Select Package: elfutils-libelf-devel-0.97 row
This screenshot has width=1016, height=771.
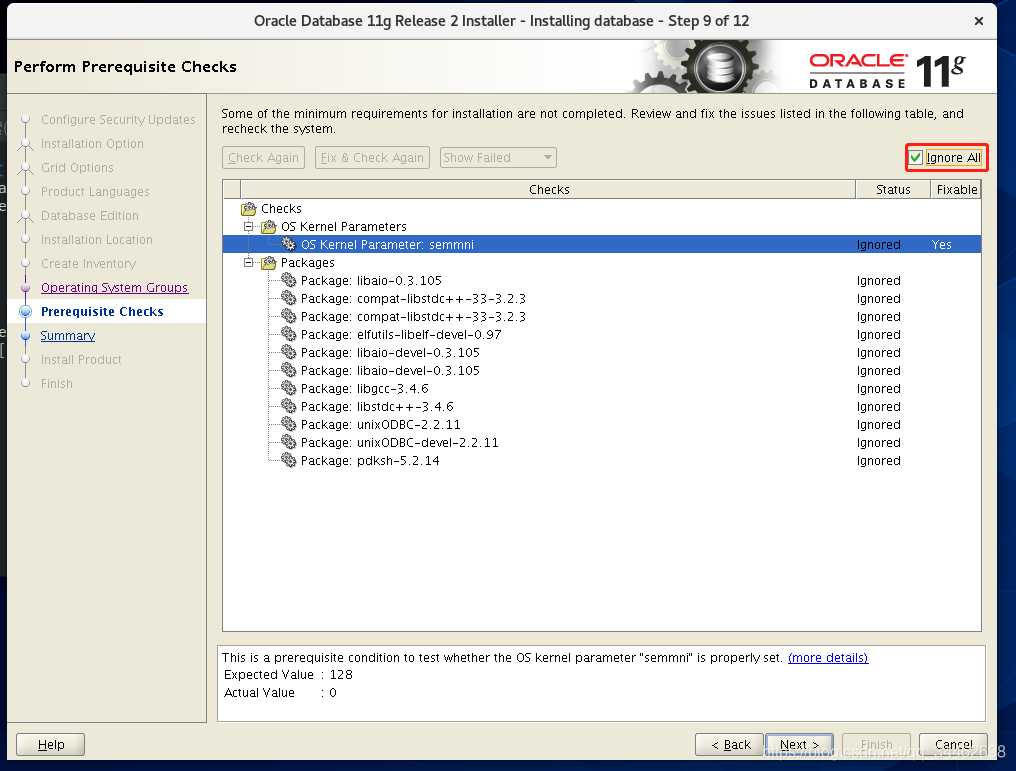click(602, 334)
